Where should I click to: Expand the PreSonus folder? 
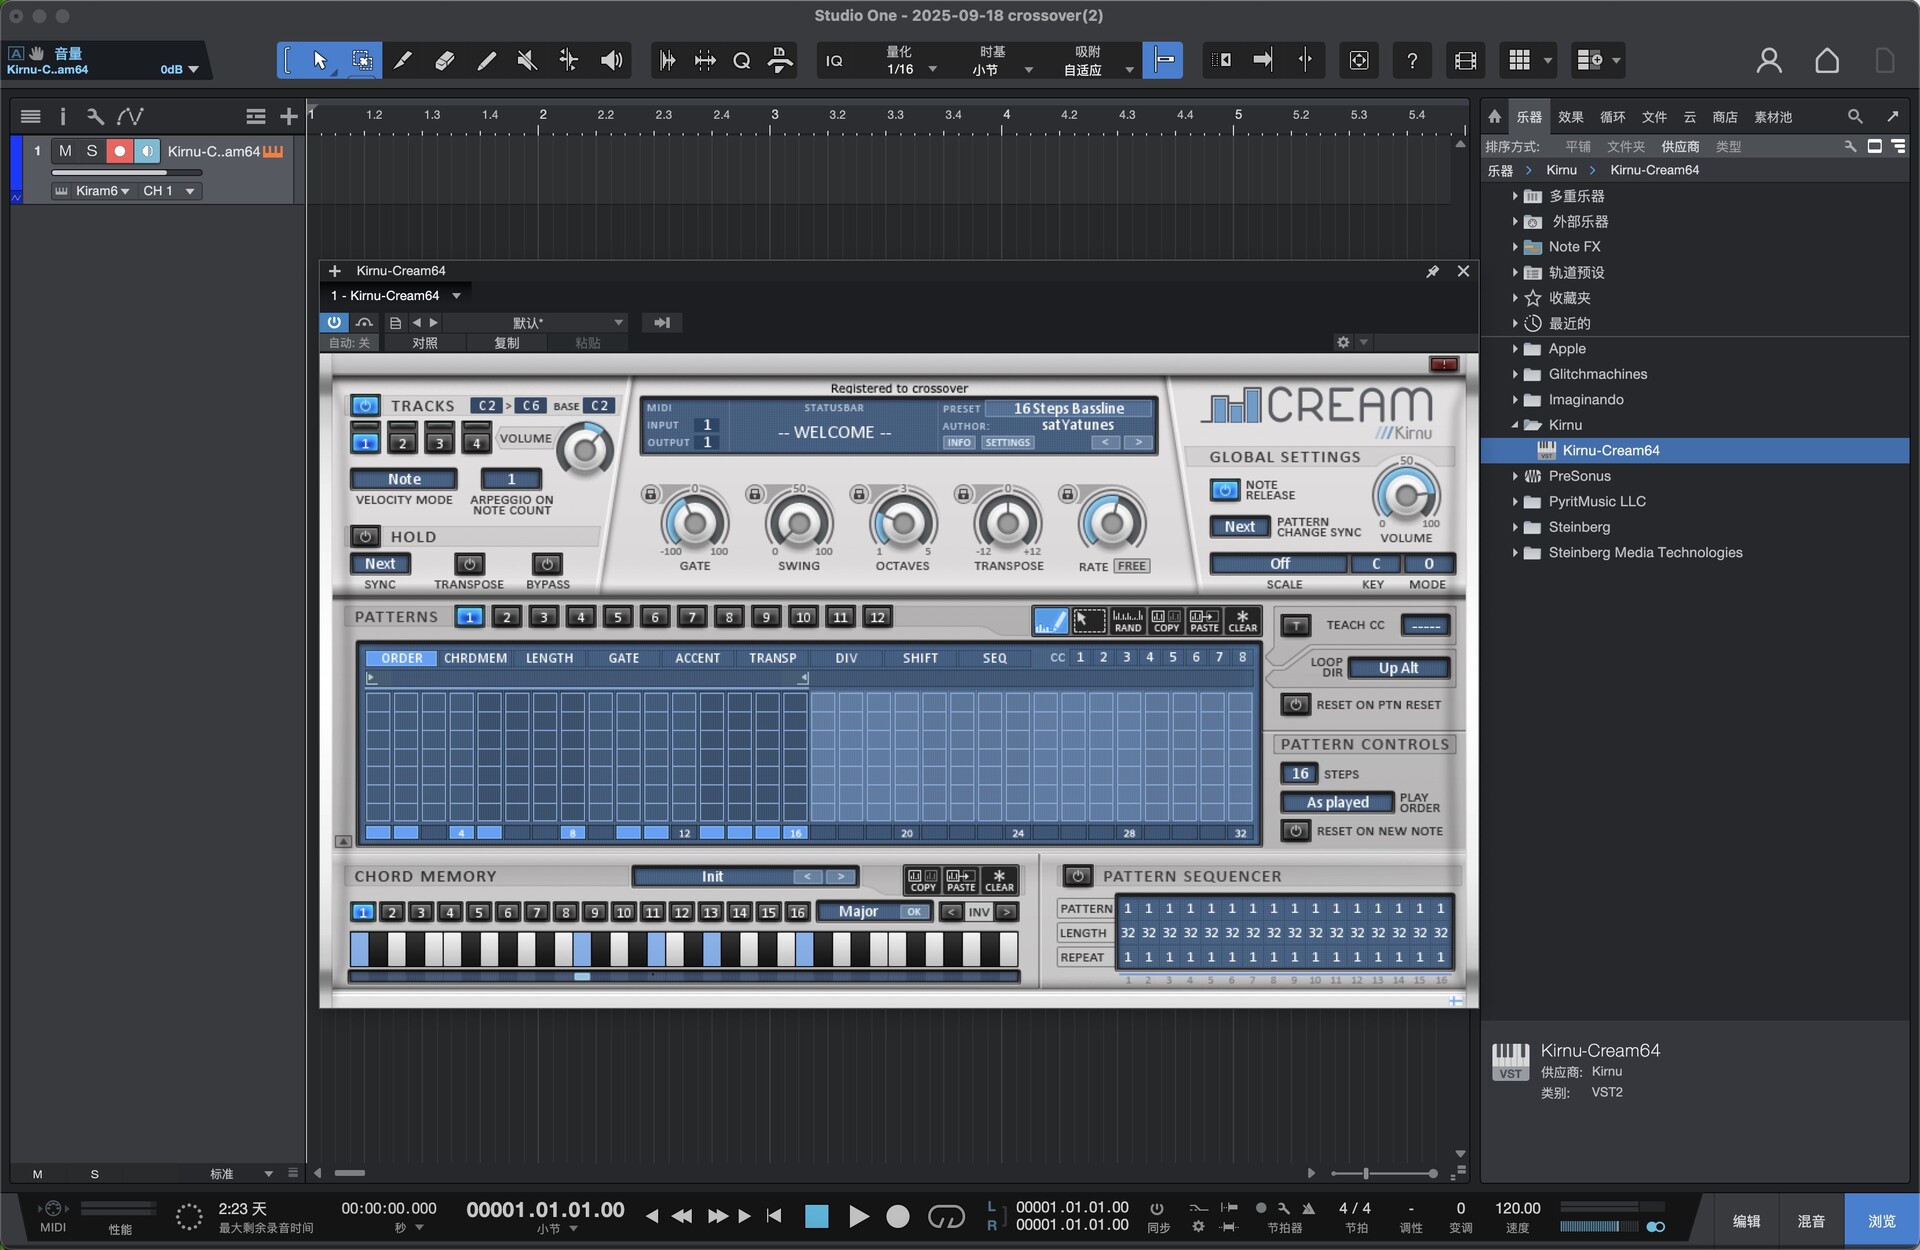pyautogui.click(x=1515, y=476)
